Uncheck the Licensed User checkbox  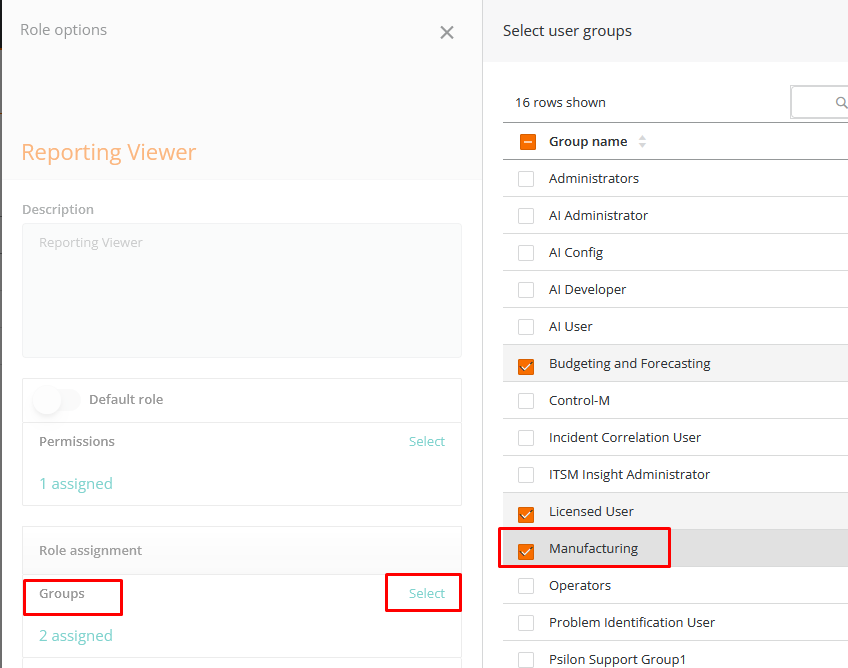526,513
